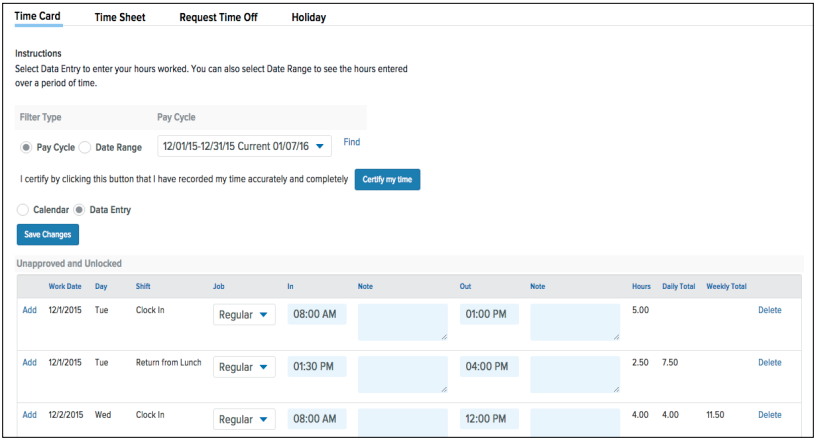This screenshot has width=819, height=443.
Task: Click the Unapproved and Unlocked section heading
Action: tap(69, 264)
